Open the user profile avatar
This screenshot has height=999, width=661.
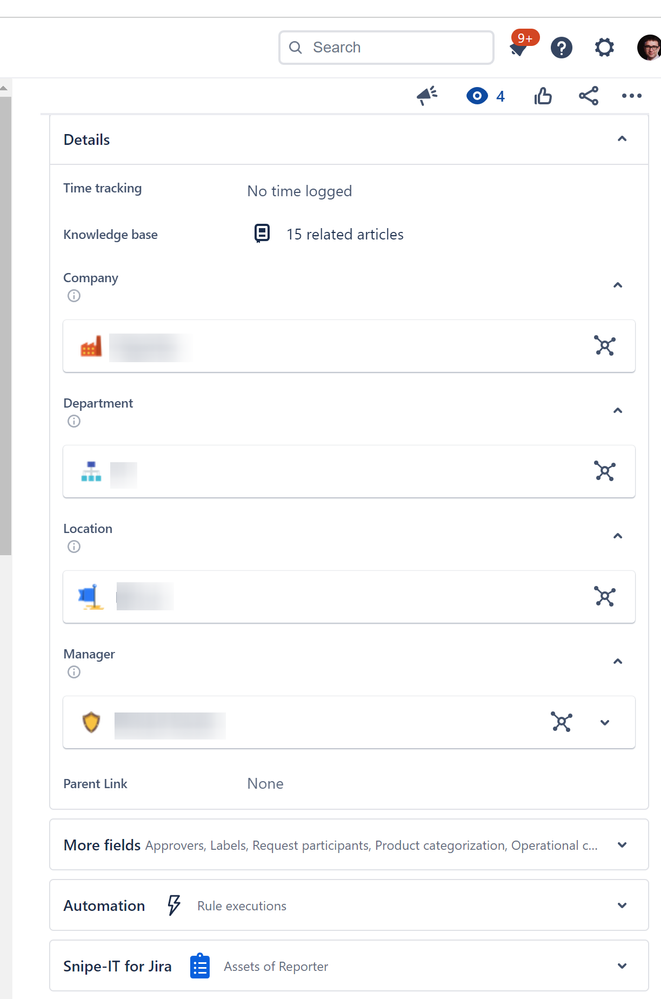coord(649,47)
